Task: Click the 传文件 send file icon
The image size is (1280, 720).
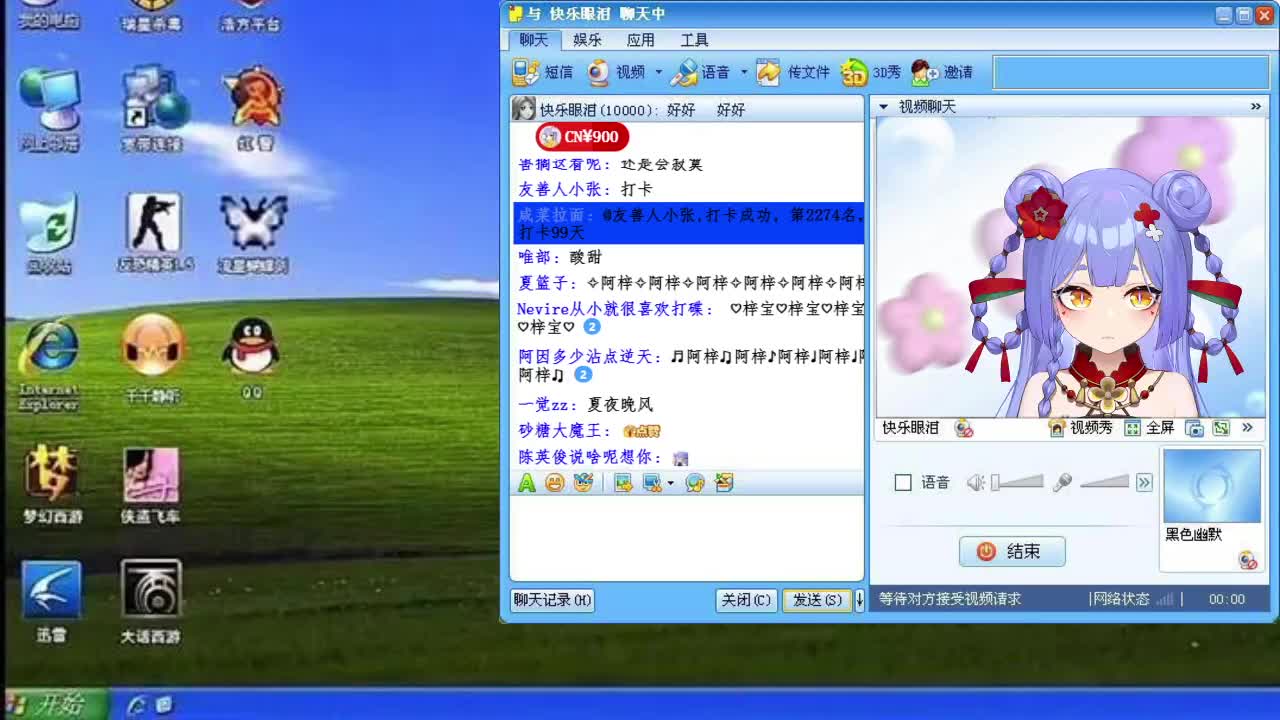Action: 768,72
